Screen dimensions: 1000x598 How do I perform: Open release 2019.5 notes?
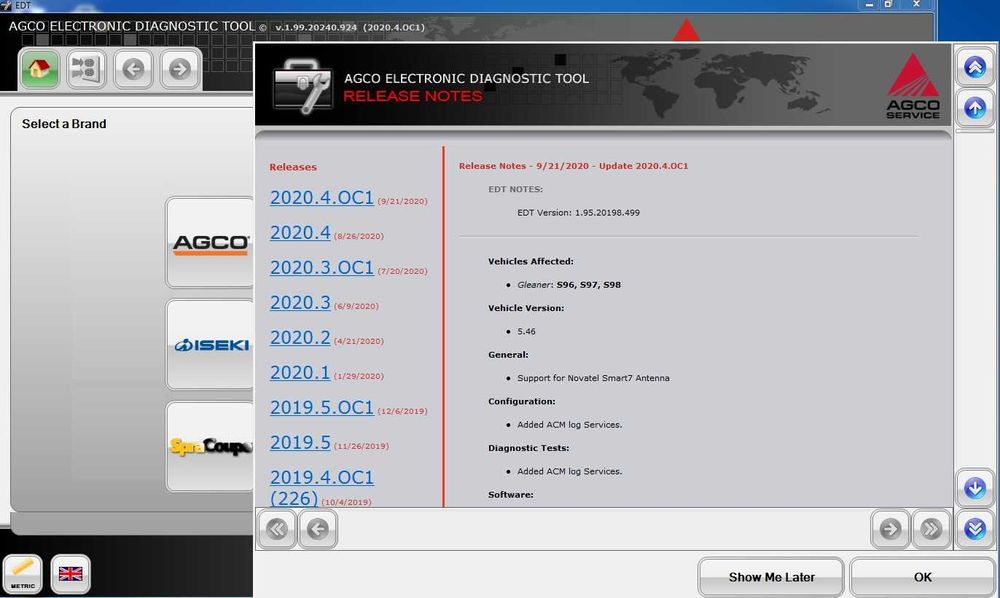click(x=300, y=442)
